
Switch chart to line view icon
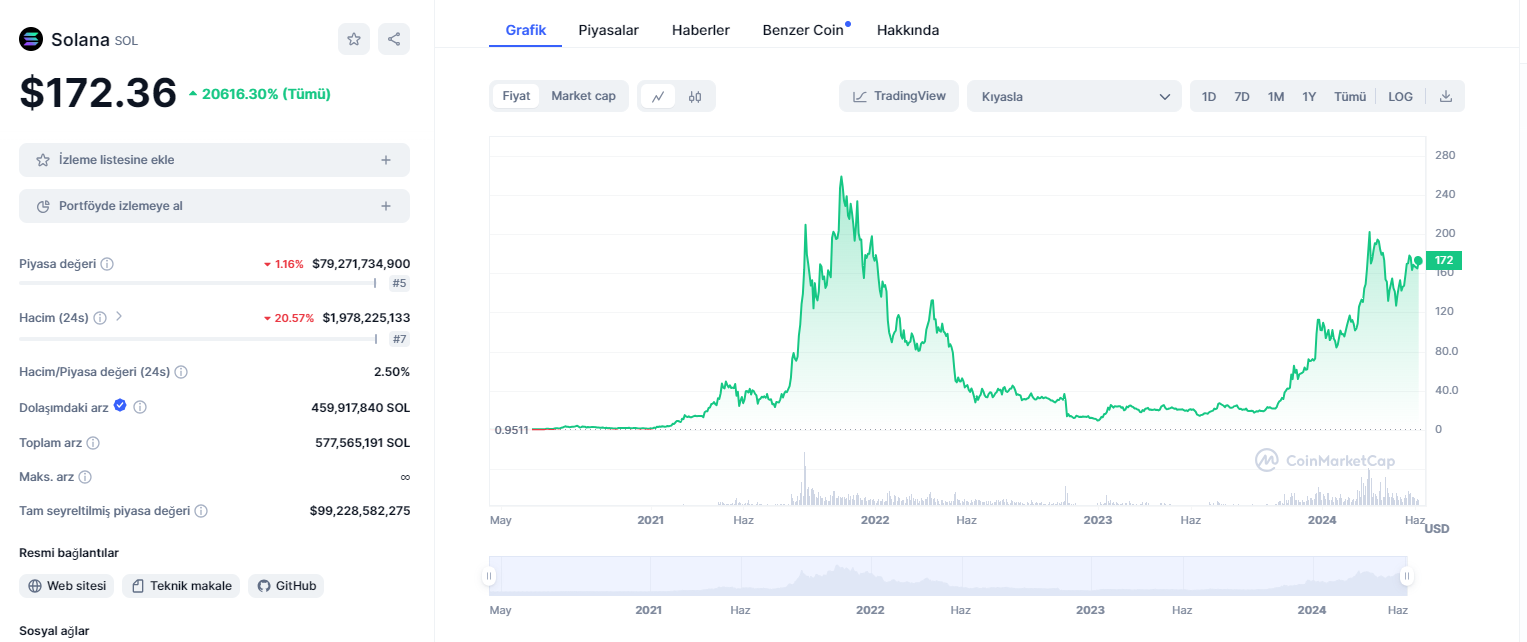pyautogui.click(x=658, y=96)
